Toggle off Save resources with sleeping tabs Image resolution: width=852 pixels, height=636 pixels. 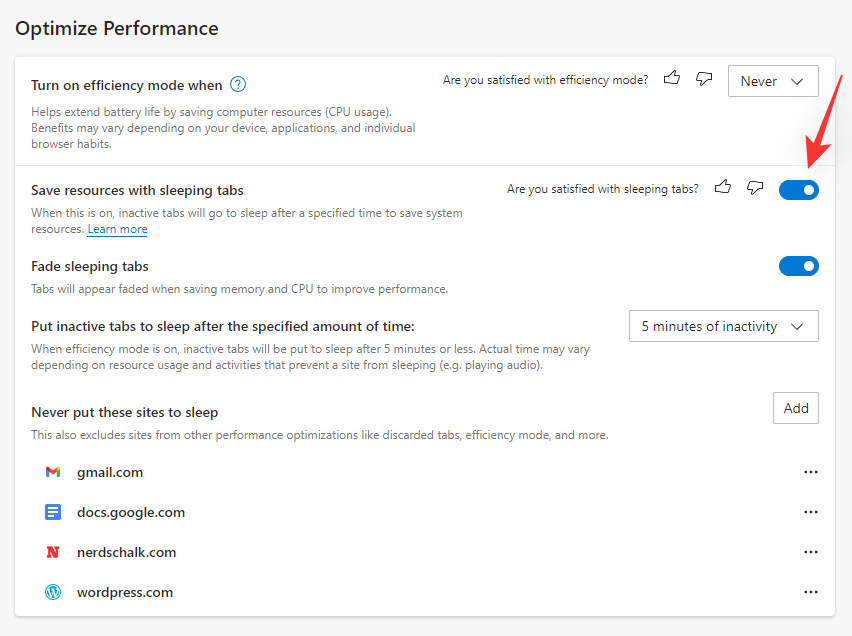coord(798,189)
